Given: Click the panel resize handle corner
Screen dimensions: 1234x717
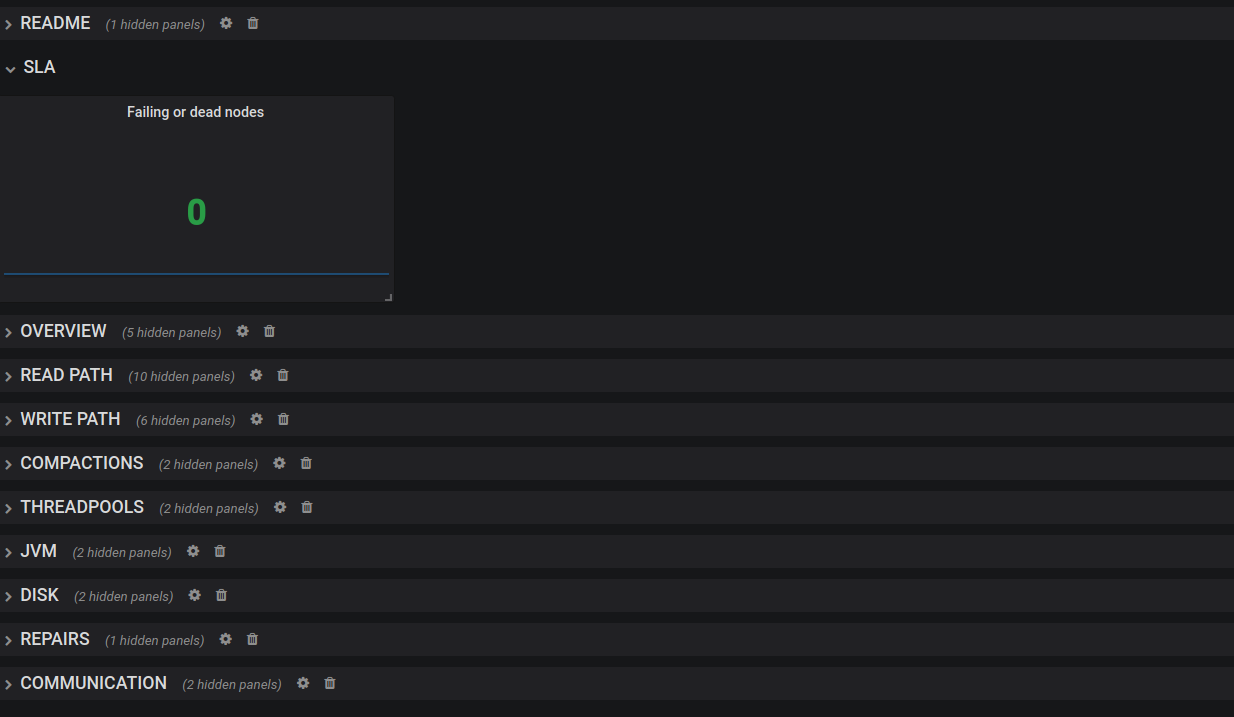Looking at the screenshot, I should pyautogui.click(x=388, y=297).
